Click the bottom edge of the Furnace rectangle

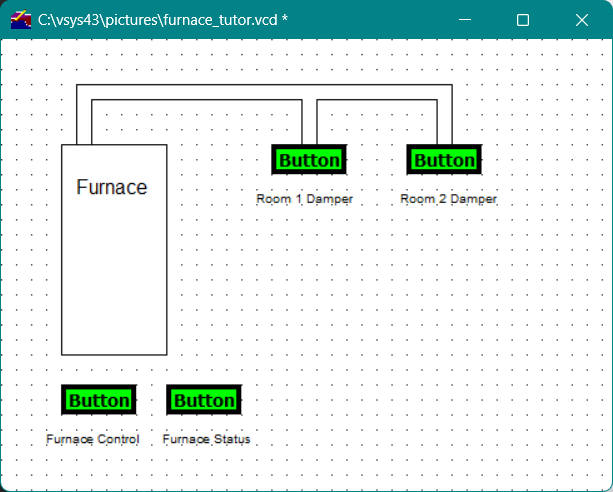114,354
